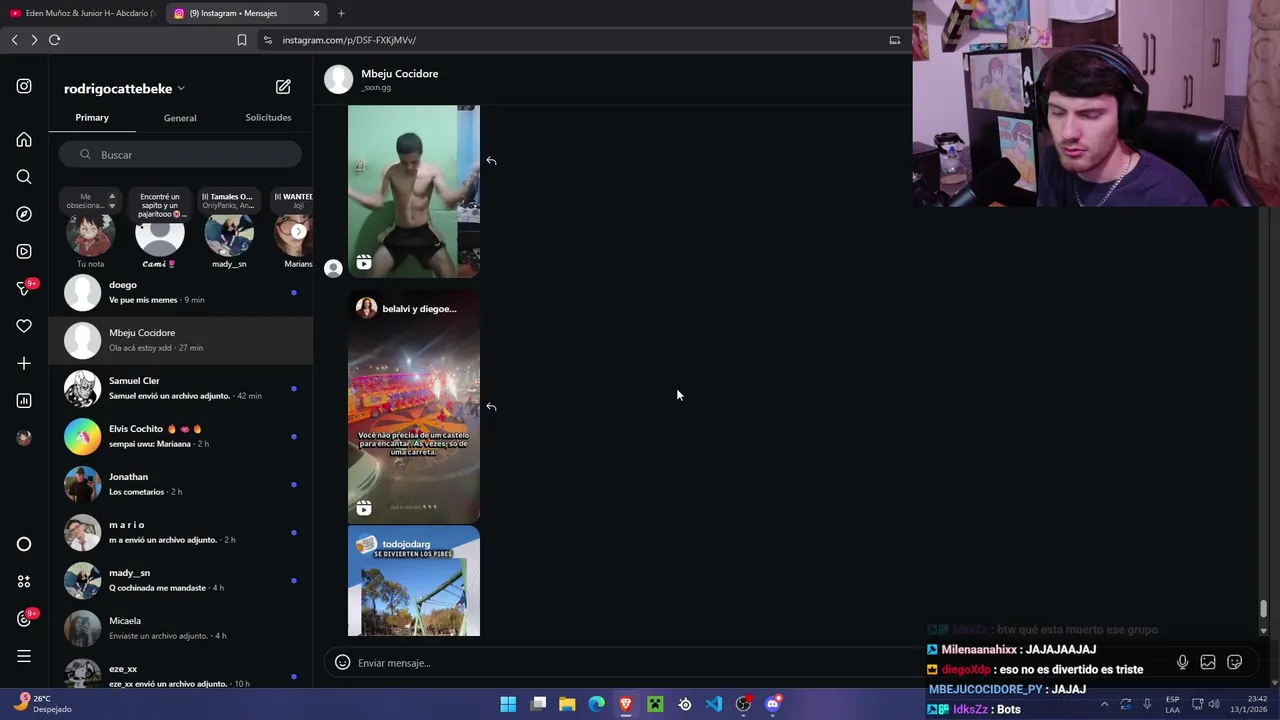Open the todojodarg reel thumbnail
Screen dimensions: 1280x720
coord(414,581)
